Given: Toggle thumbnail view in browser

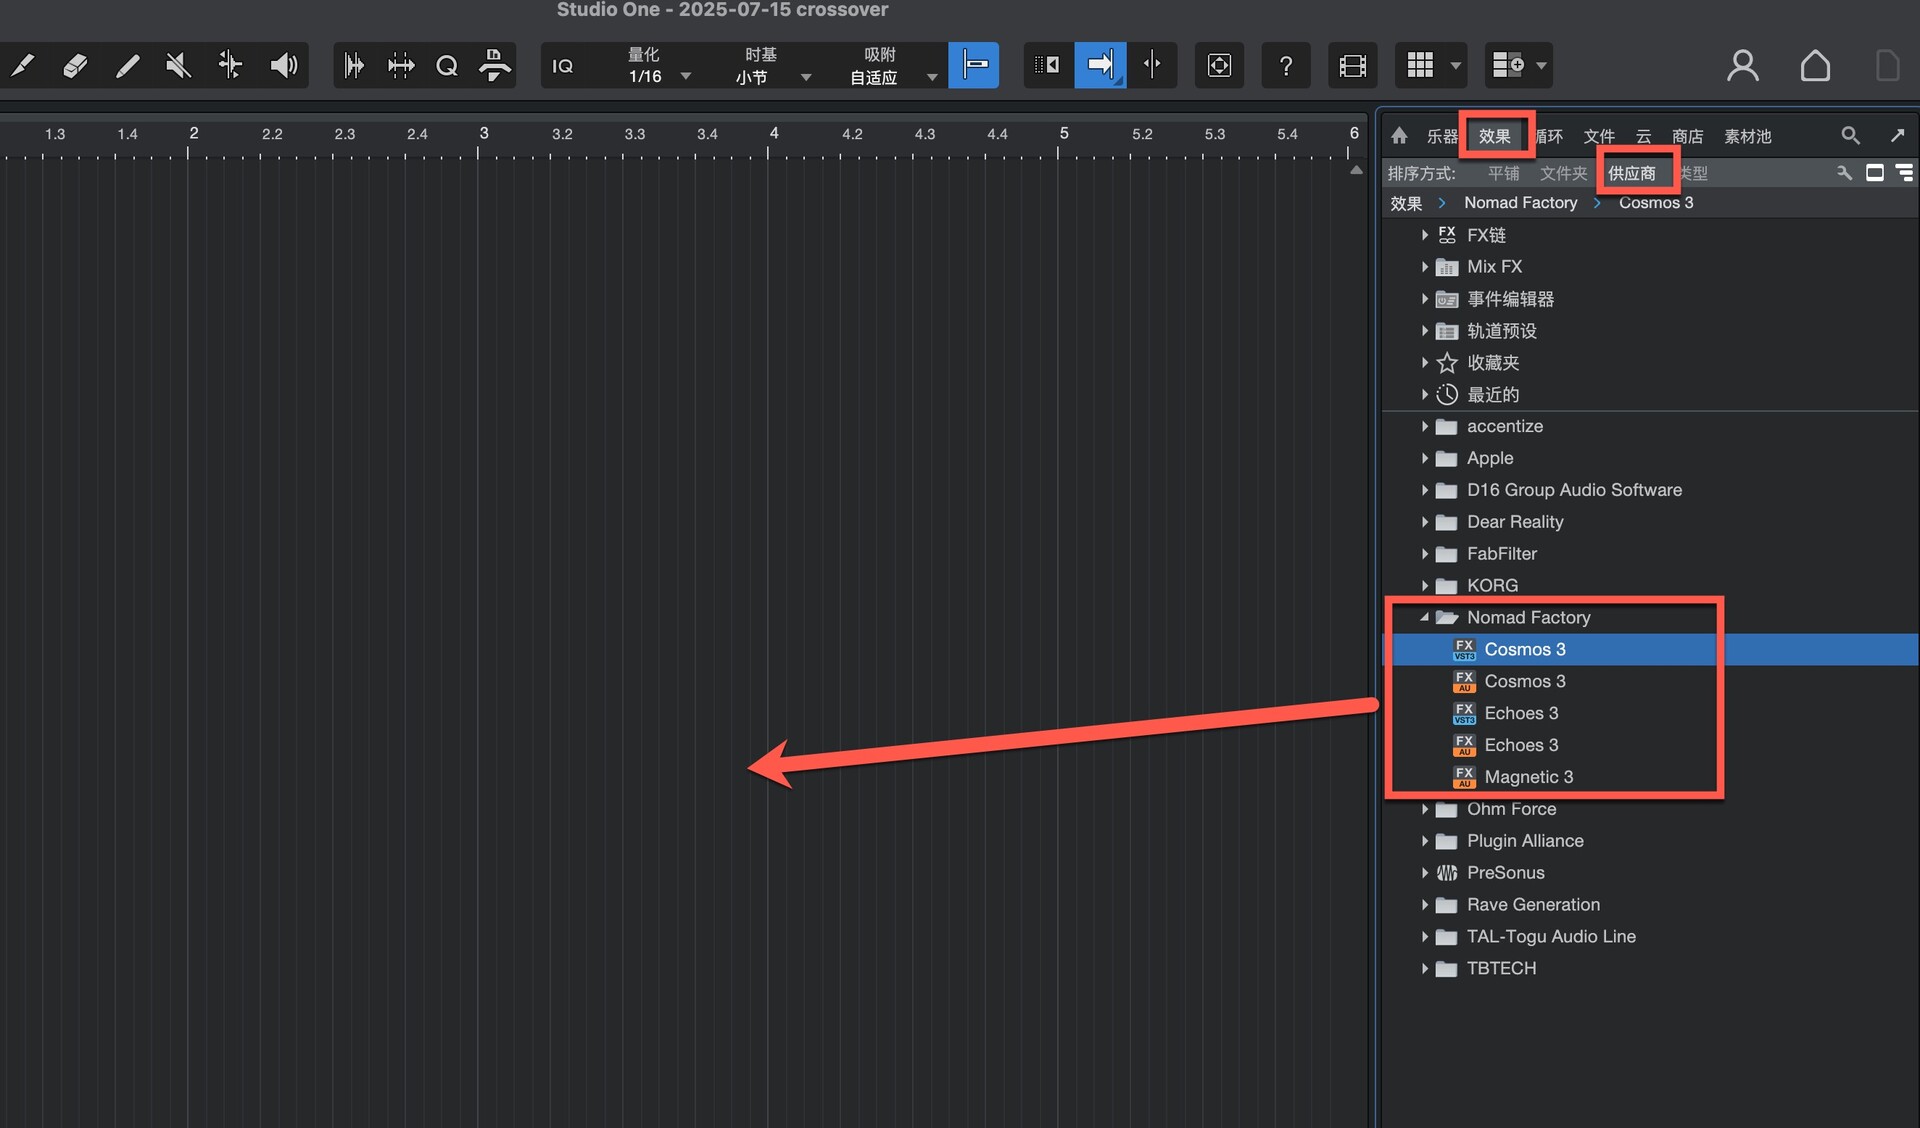Looking at the screenshot, I should coord(1875,173).
